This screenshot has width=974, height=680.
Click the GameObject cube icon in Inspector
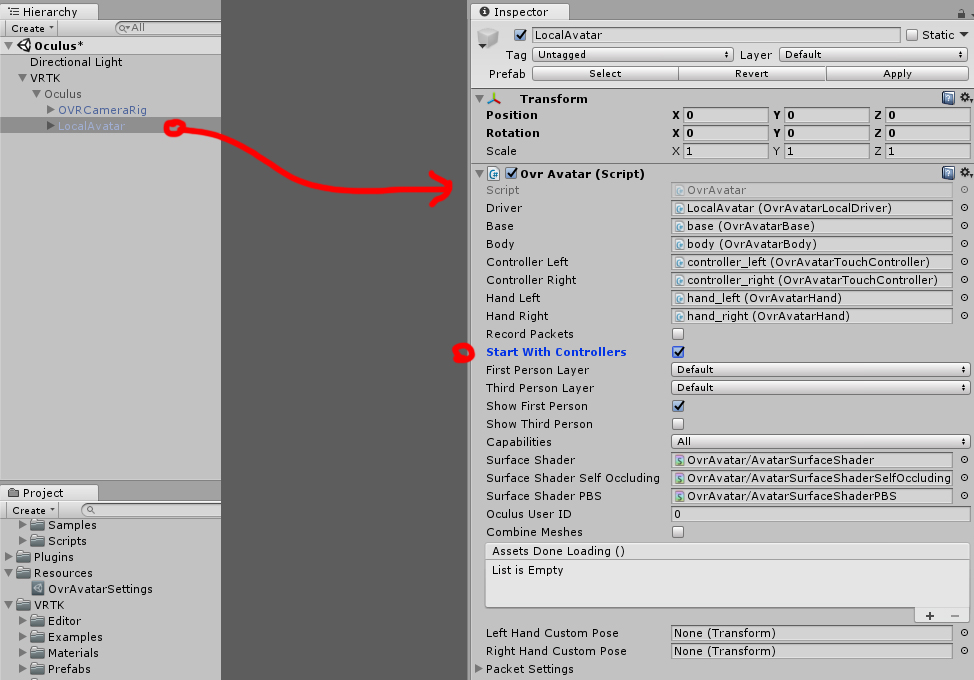[488, 38]
